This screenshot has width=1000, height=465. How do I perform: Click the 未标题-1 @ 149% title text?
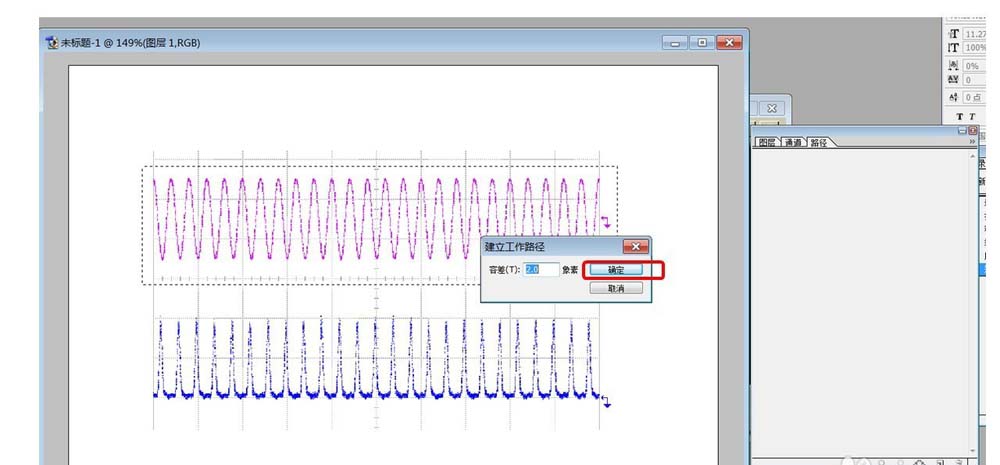tap(130, 43)
